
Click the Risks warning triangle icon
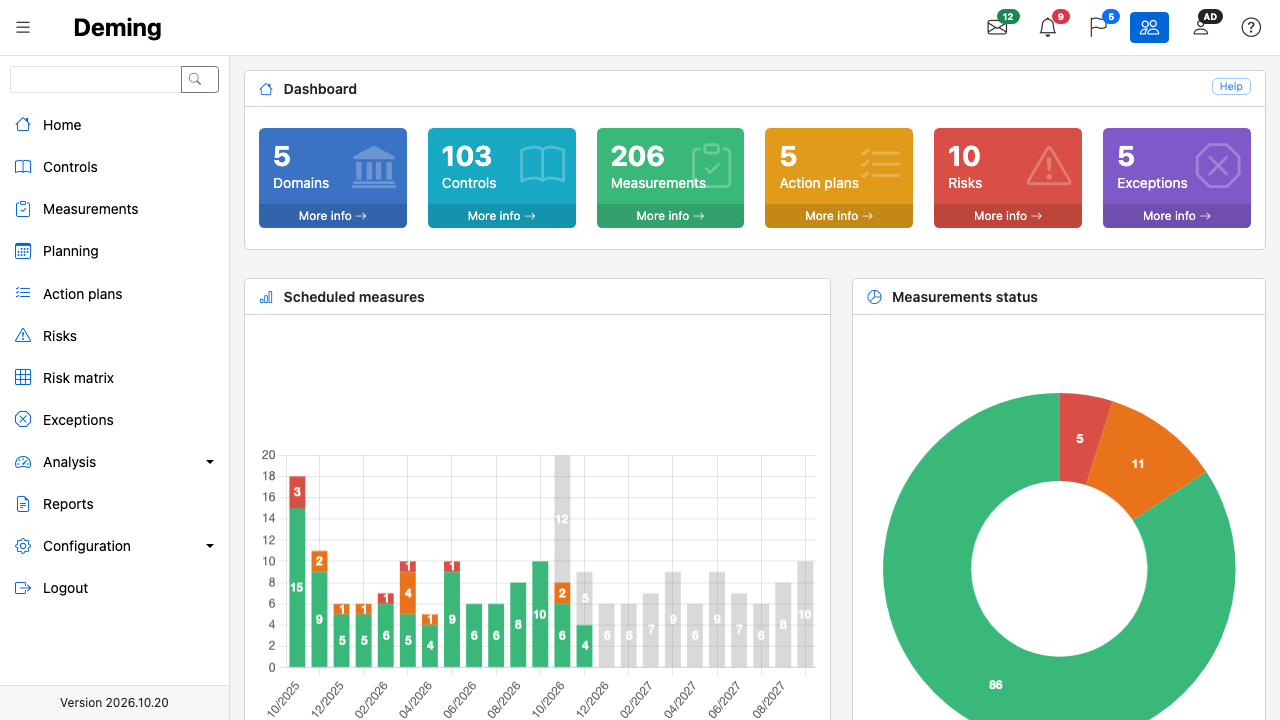point(1049,166)
